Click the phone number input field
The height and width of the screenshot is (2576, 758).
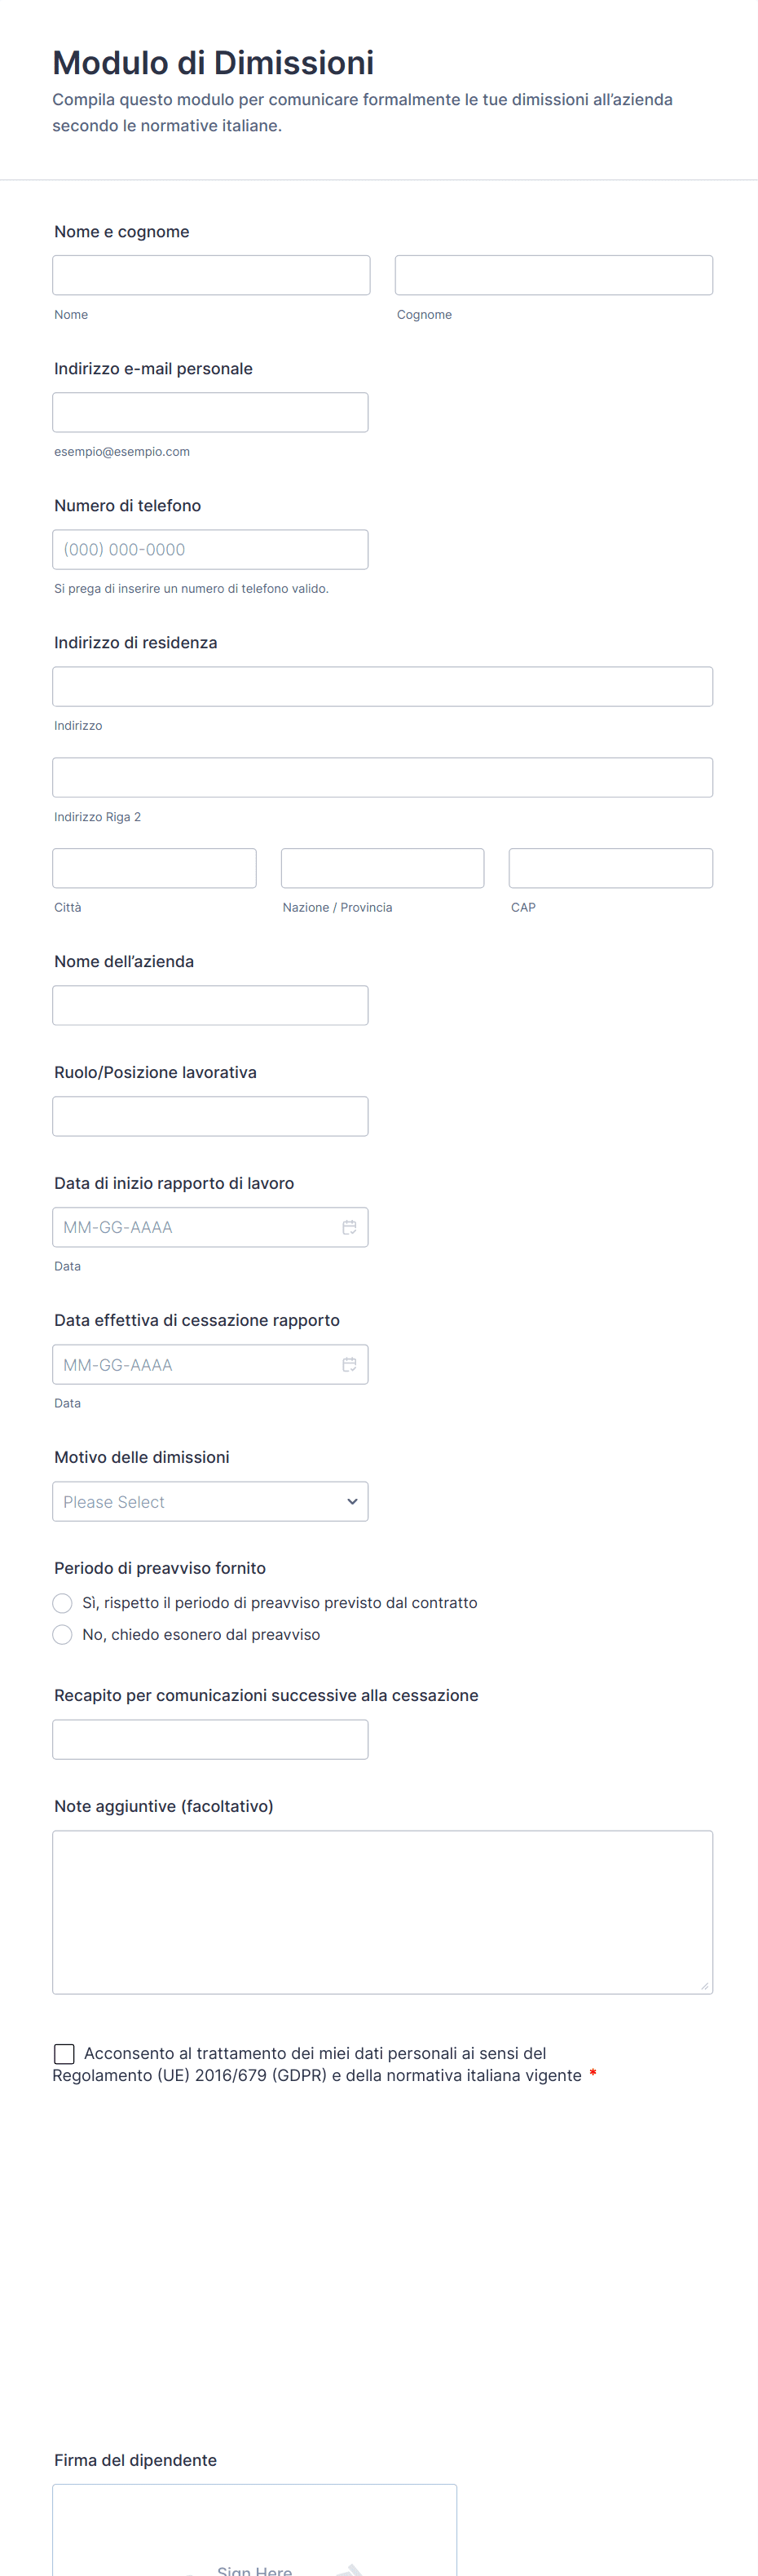210,549
